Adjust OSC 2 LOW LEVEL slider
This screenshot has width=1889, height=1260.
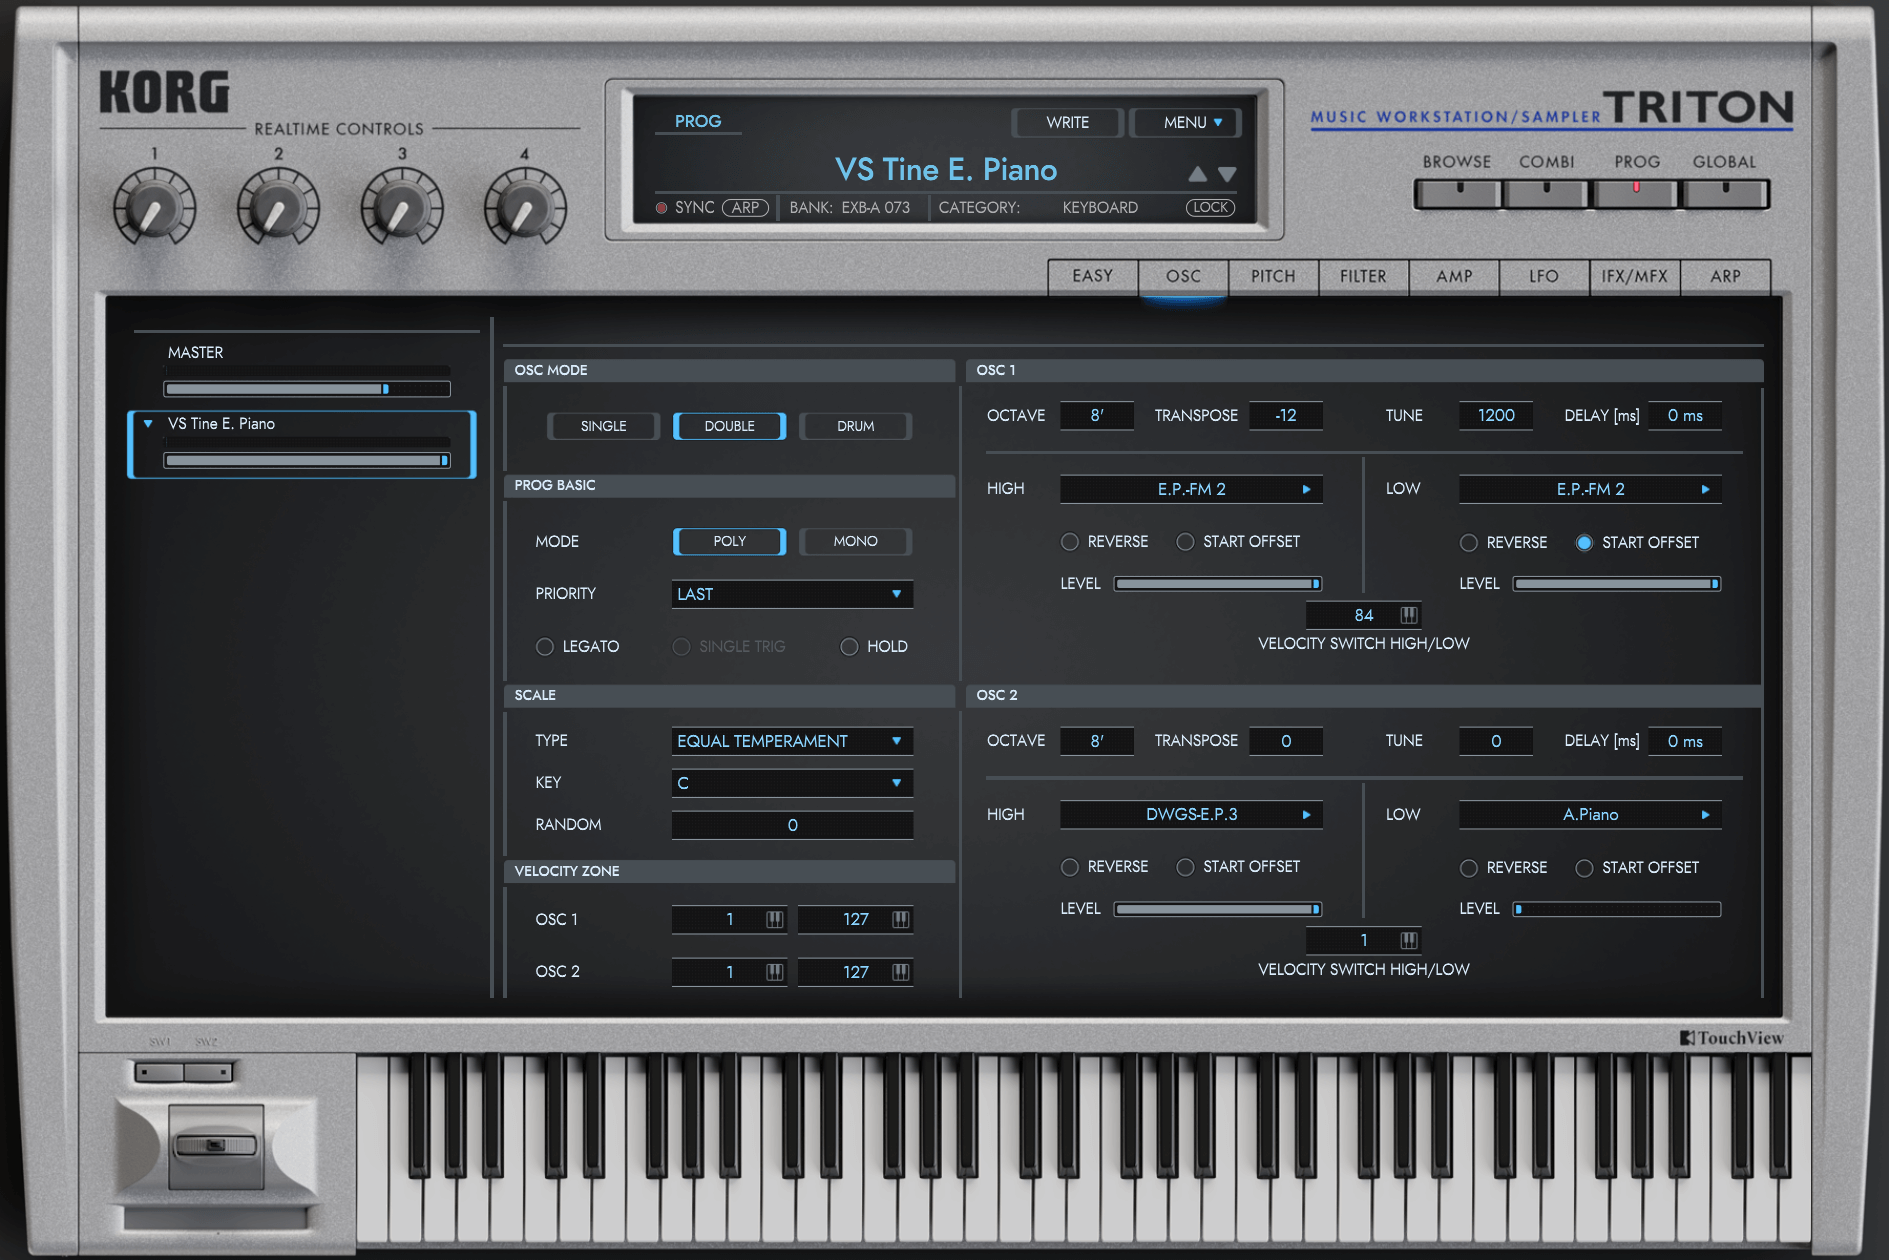pyautogui.click(x=1617, y=909)
